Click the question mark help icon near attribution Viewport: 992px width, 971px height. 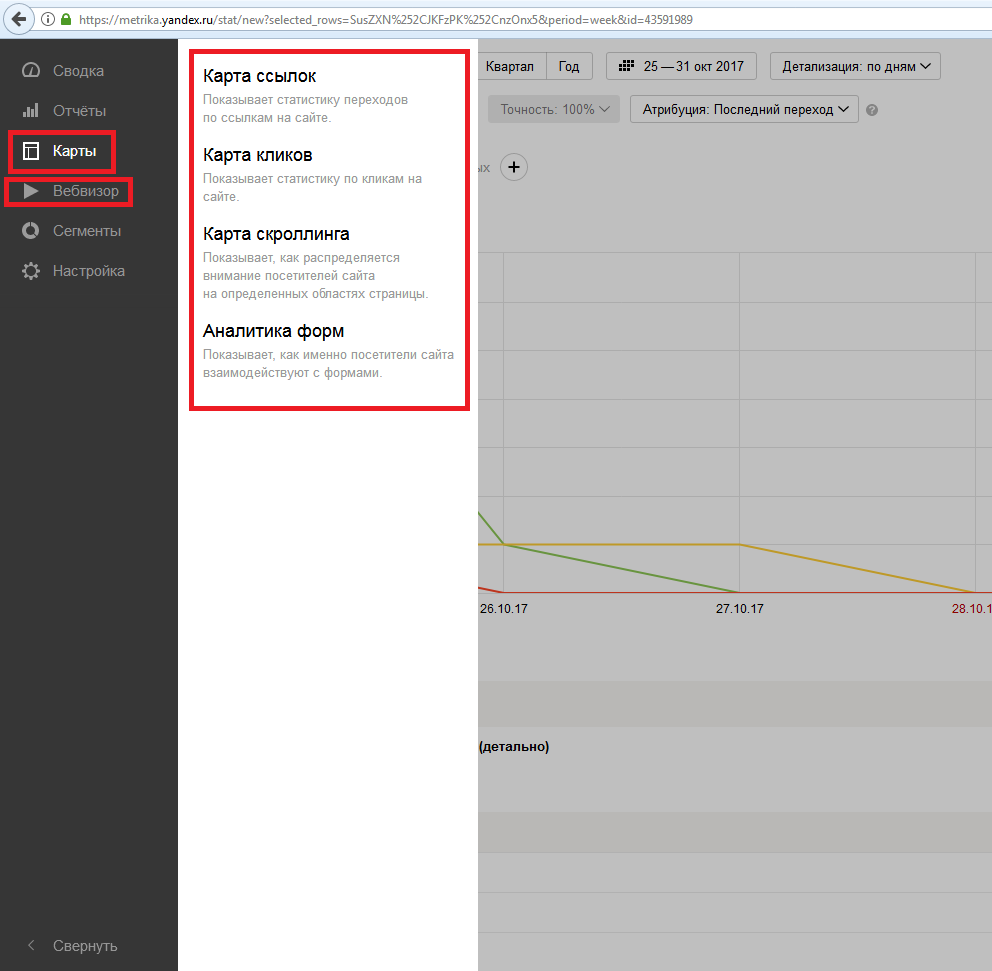tap(872, 110)
